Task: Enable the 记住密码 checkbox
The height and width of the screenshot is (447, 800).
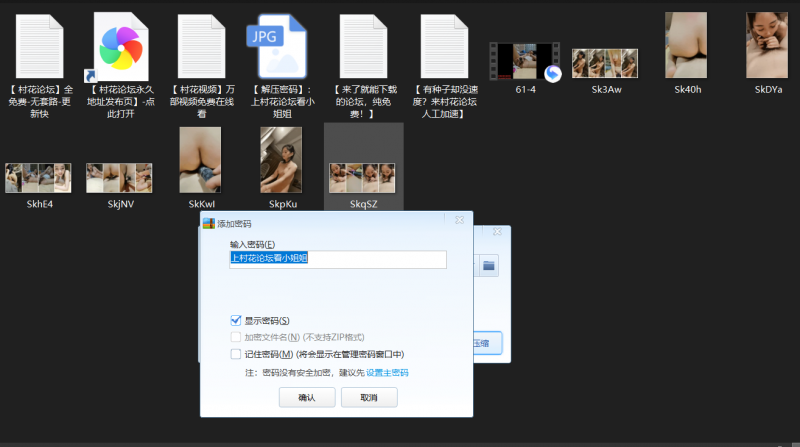Action: [236, 354]
